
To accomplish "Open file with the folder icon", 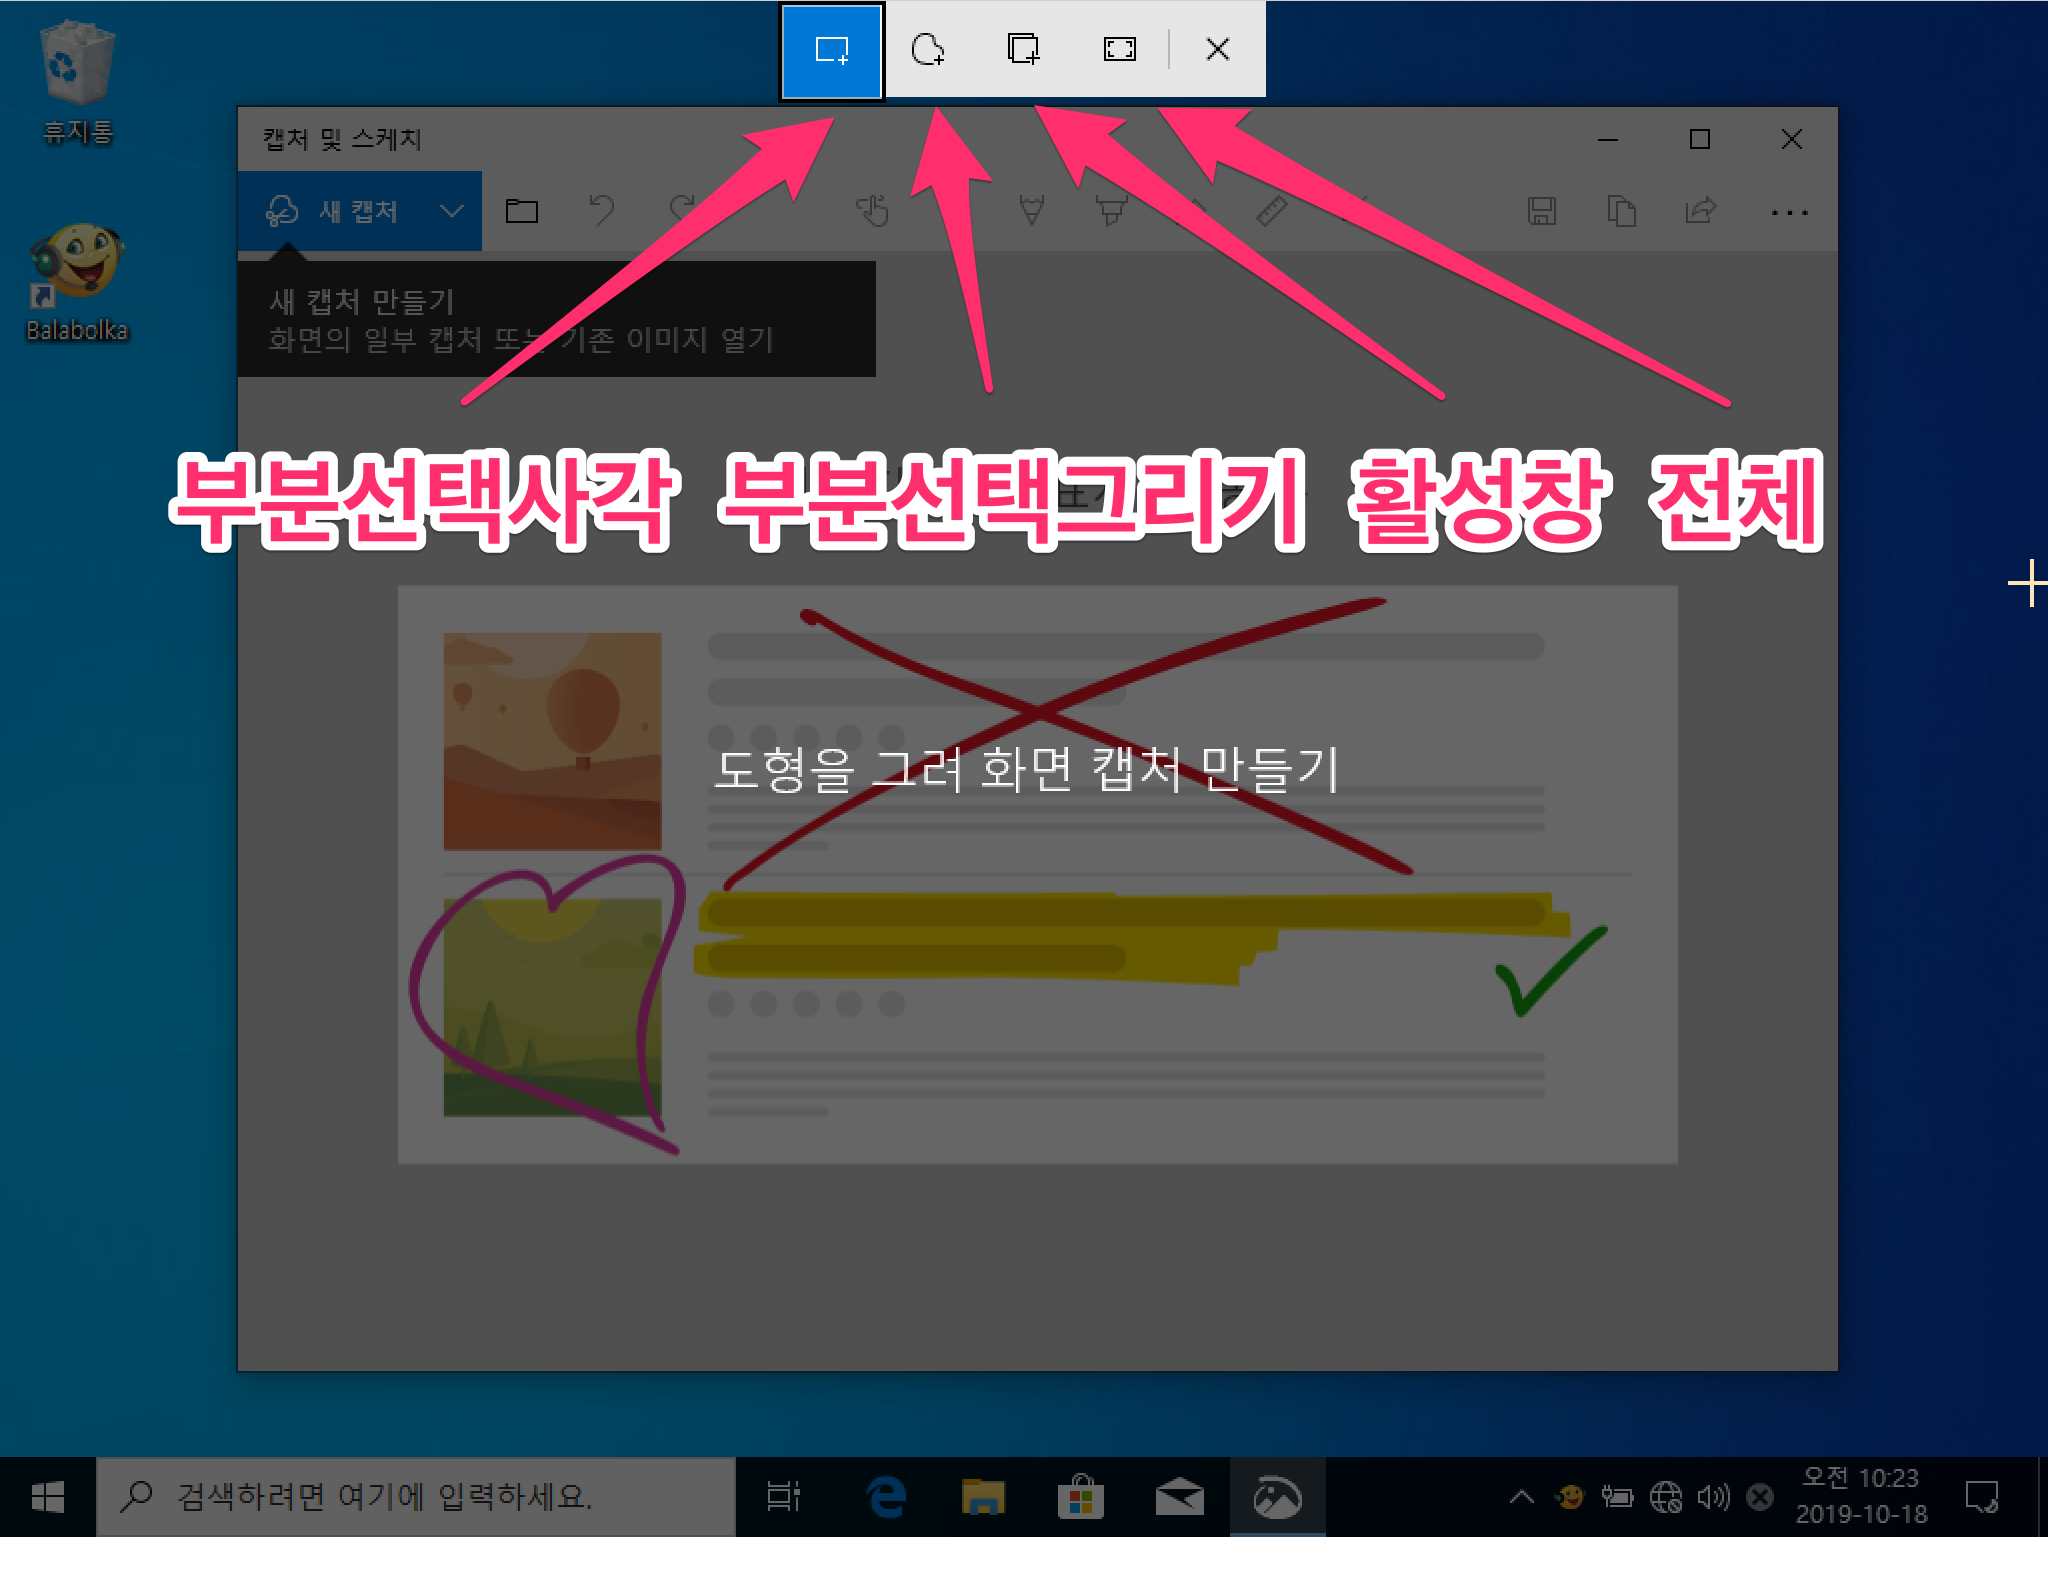I will pos(522,212).
